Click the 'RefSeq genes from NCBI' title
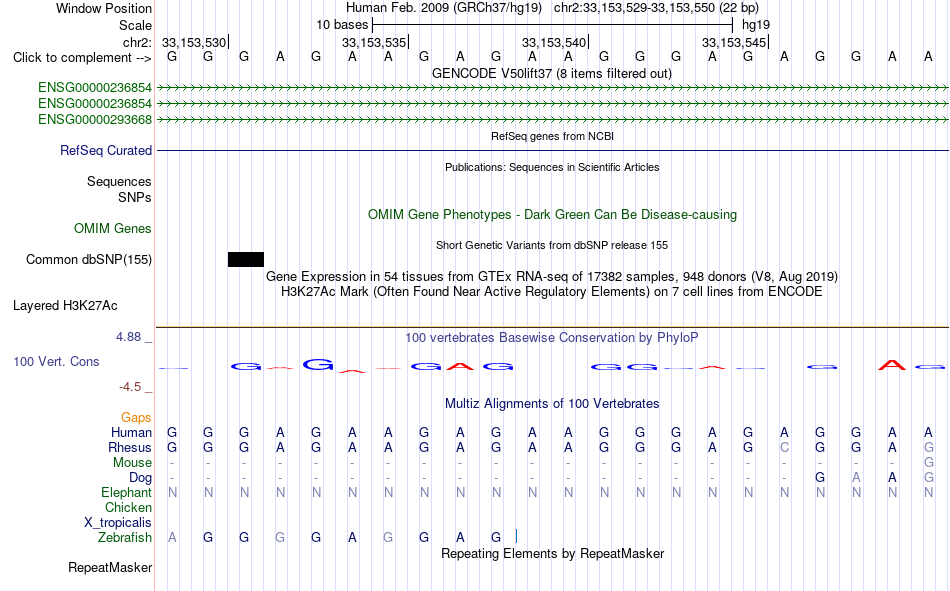Screen dimensions: 950x591 pos(552,136)
